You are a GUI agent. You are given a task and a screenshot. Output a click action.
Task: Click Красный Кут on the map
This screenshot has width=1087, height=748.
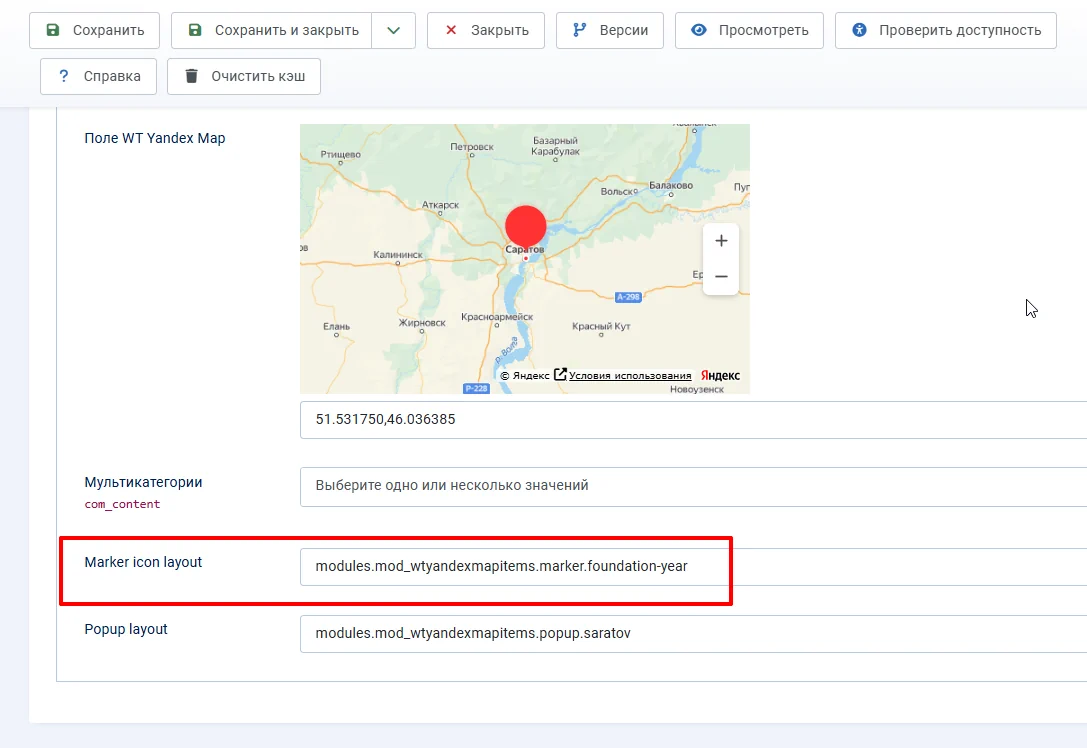pyautogui.click(x=601, y=326)
